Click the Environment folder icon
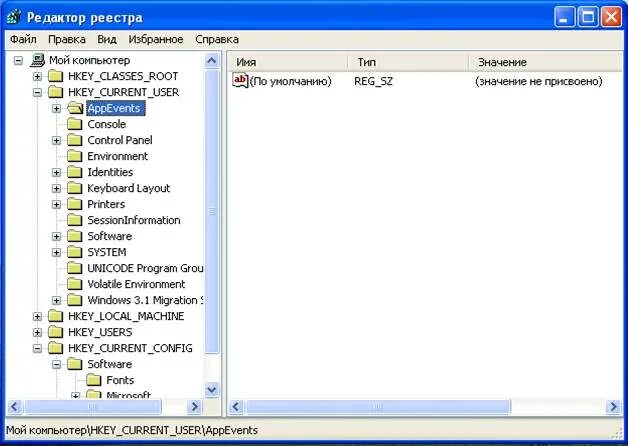628x446 pixels. 74,156
